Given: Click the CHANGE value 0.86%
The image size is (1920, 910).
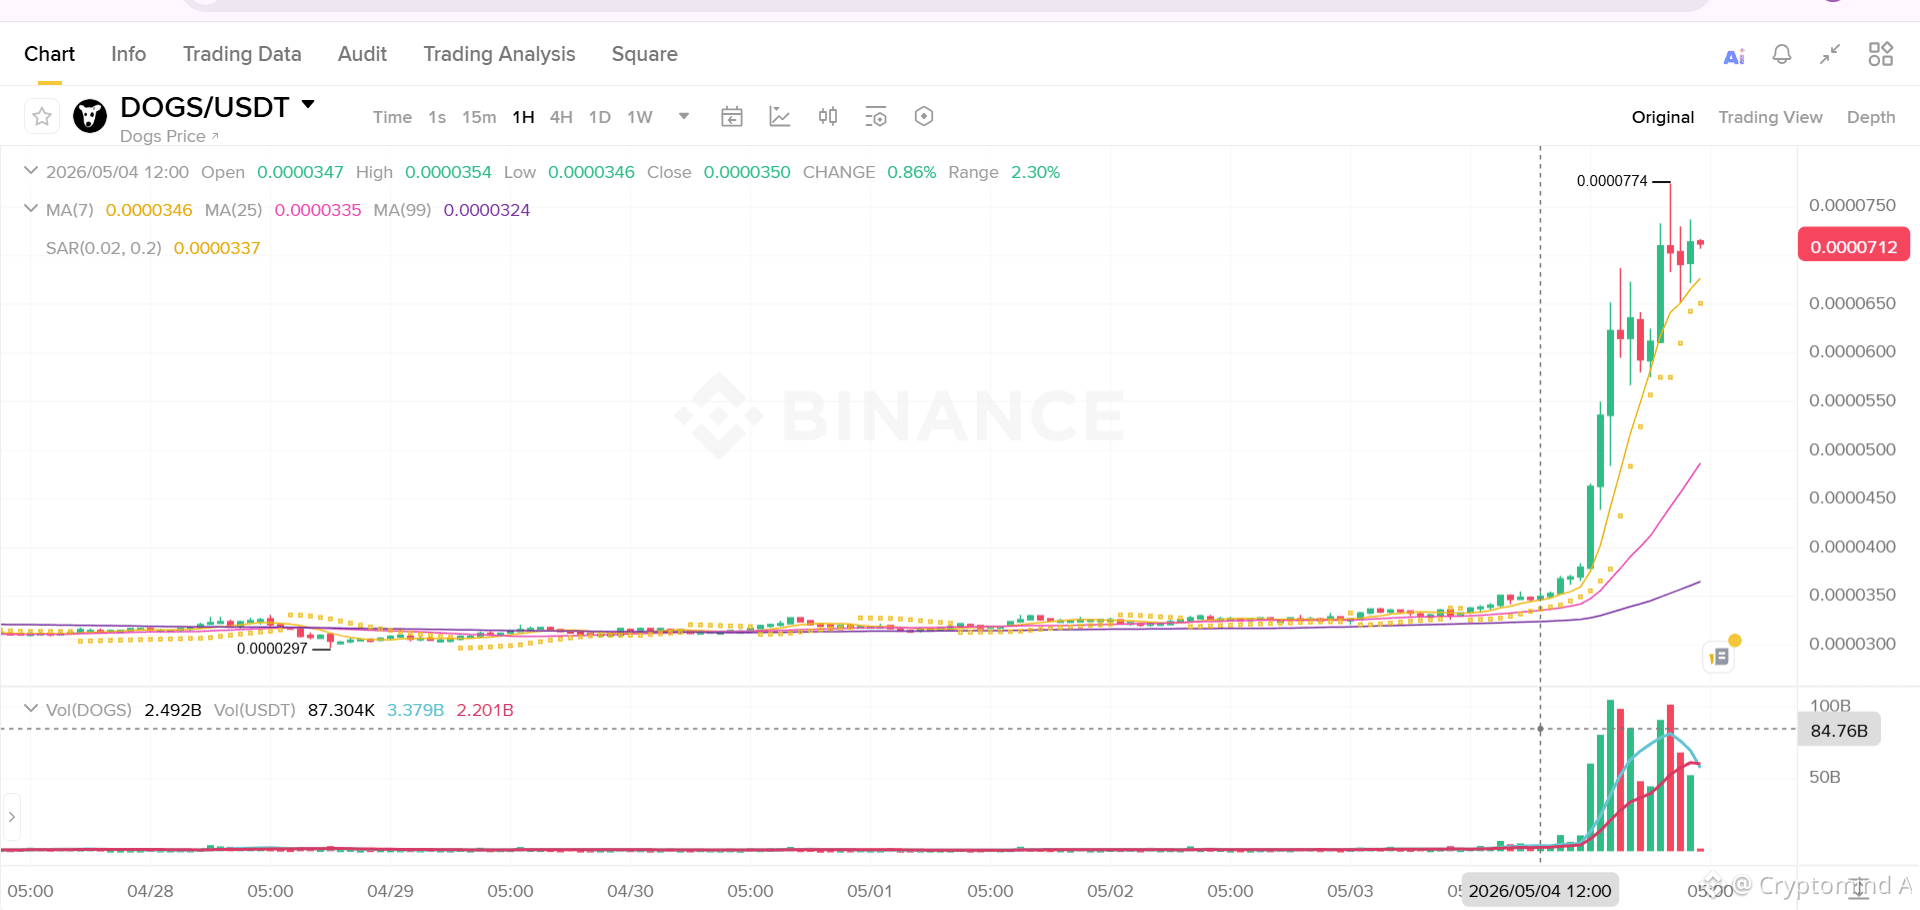Looking at the screenshot, I should 912,172.
